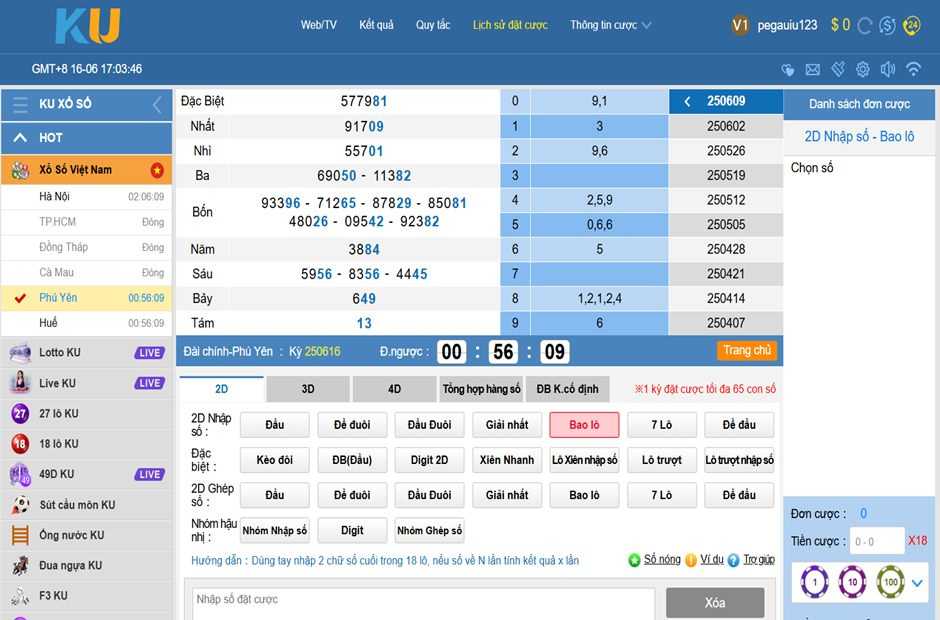Select the 100 value betting chip

click(x=891, y=582)
